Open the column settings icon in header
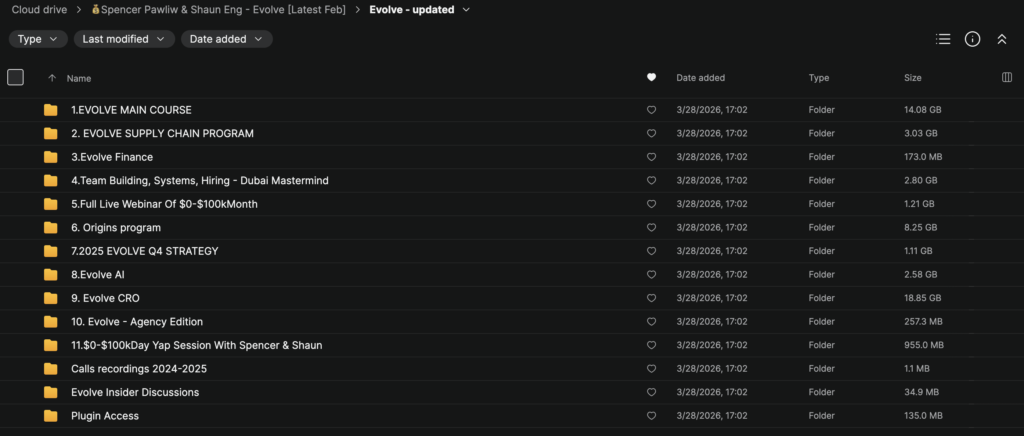The image size is (1024, 436). coord(1006,77)
